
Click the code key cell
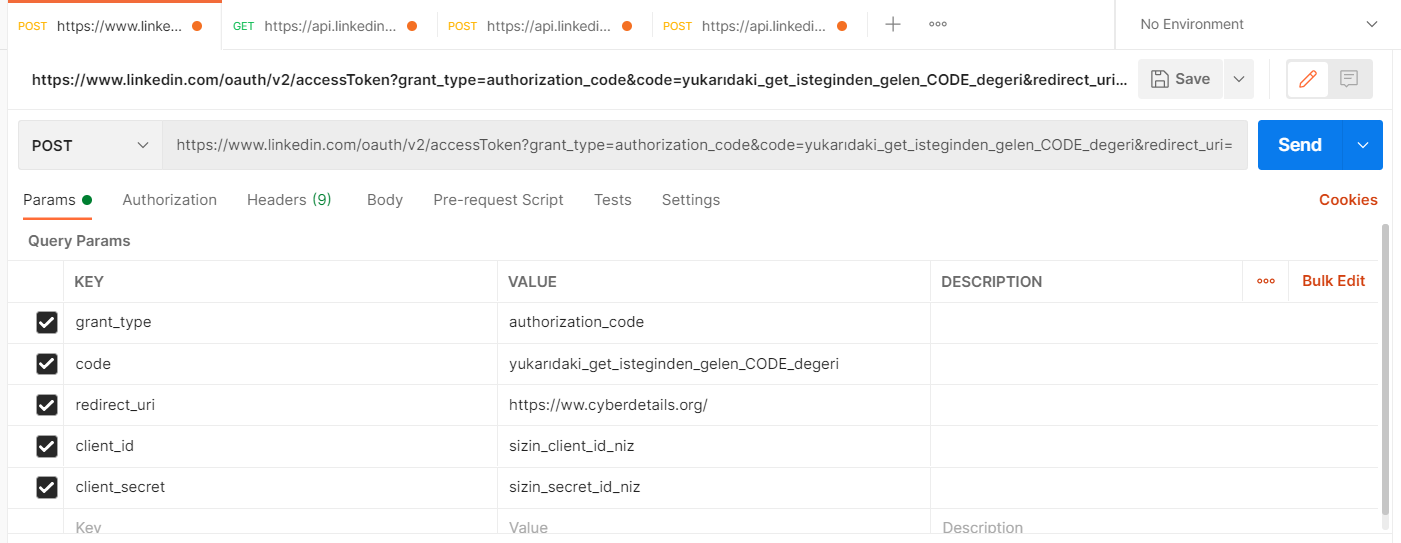click(280, 364)
